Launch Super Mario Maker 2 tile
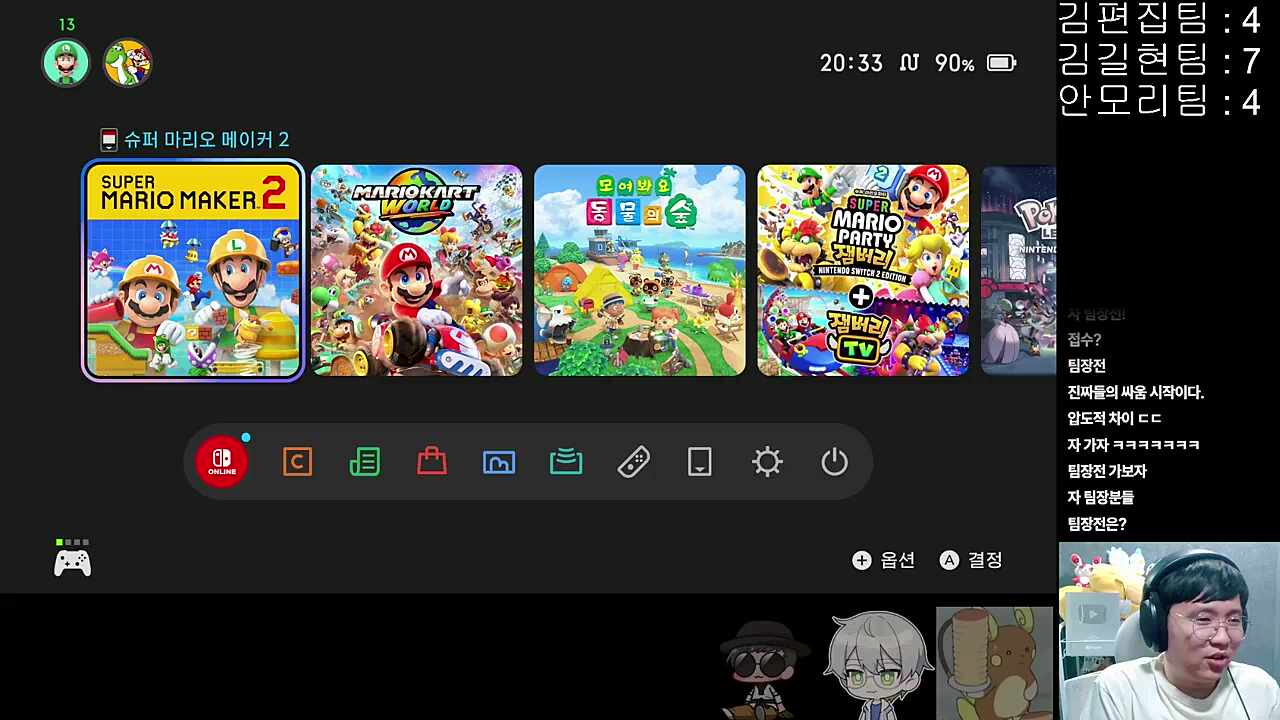 [193, 271]
